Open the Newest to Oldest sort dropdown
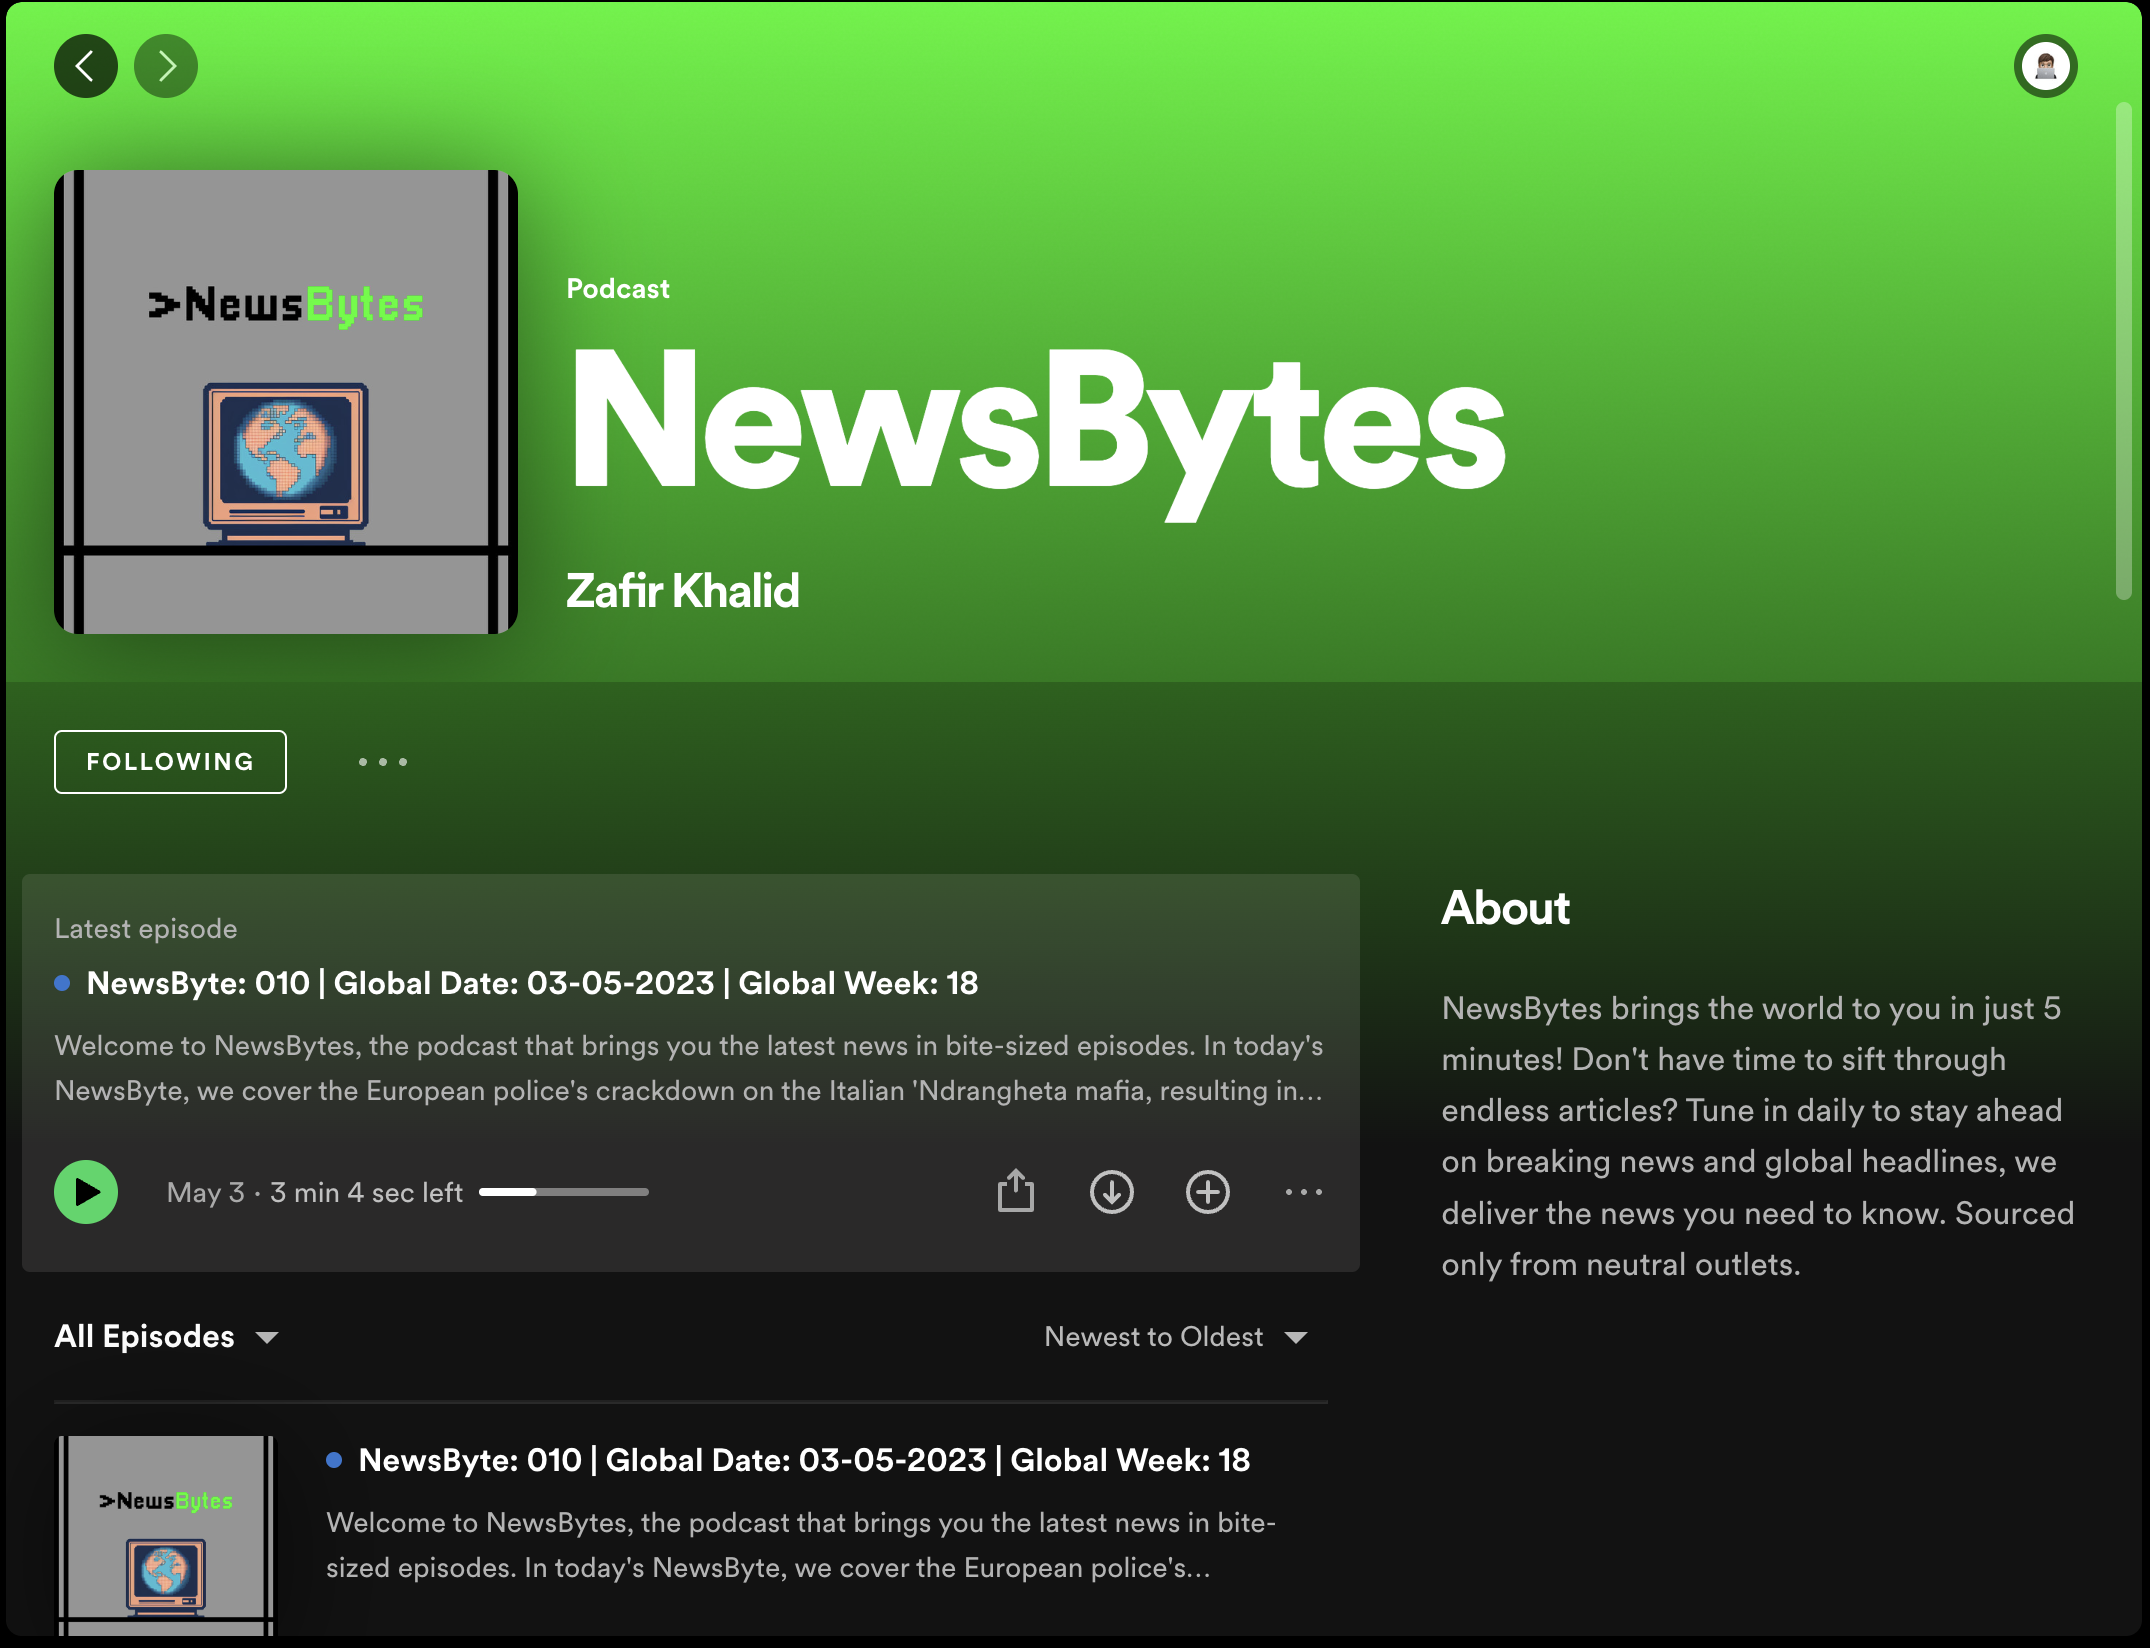Image resolution: width=2150 pixels, height=1648 pixels. (x=1153, y=1337)
